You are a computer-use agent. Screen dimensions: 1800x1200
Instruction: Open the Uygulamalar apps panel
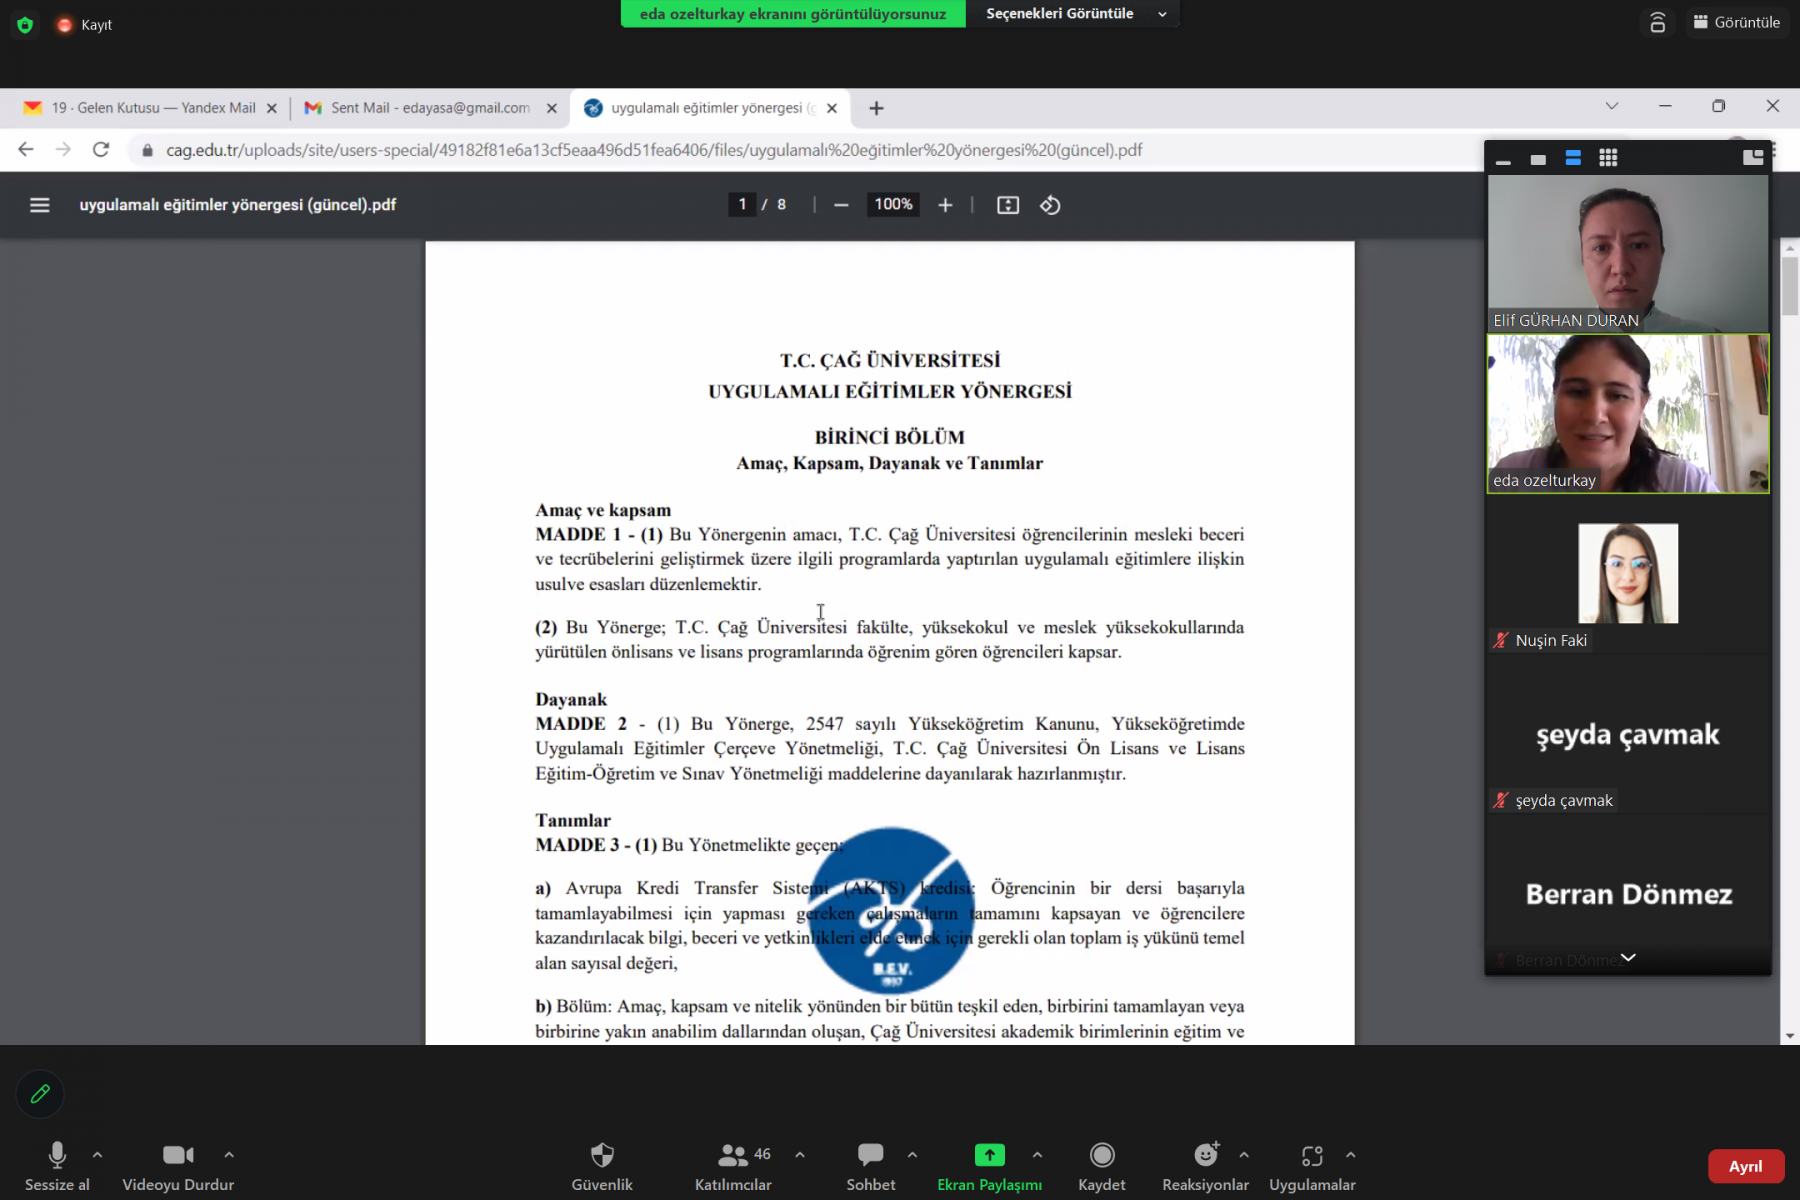(x=1312, y=1167)
